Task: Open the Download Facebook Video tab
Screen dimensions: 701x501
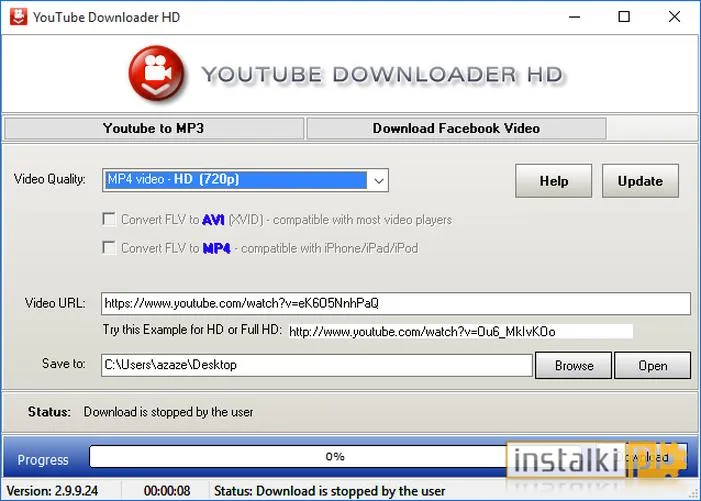Action: pos(456,128)
